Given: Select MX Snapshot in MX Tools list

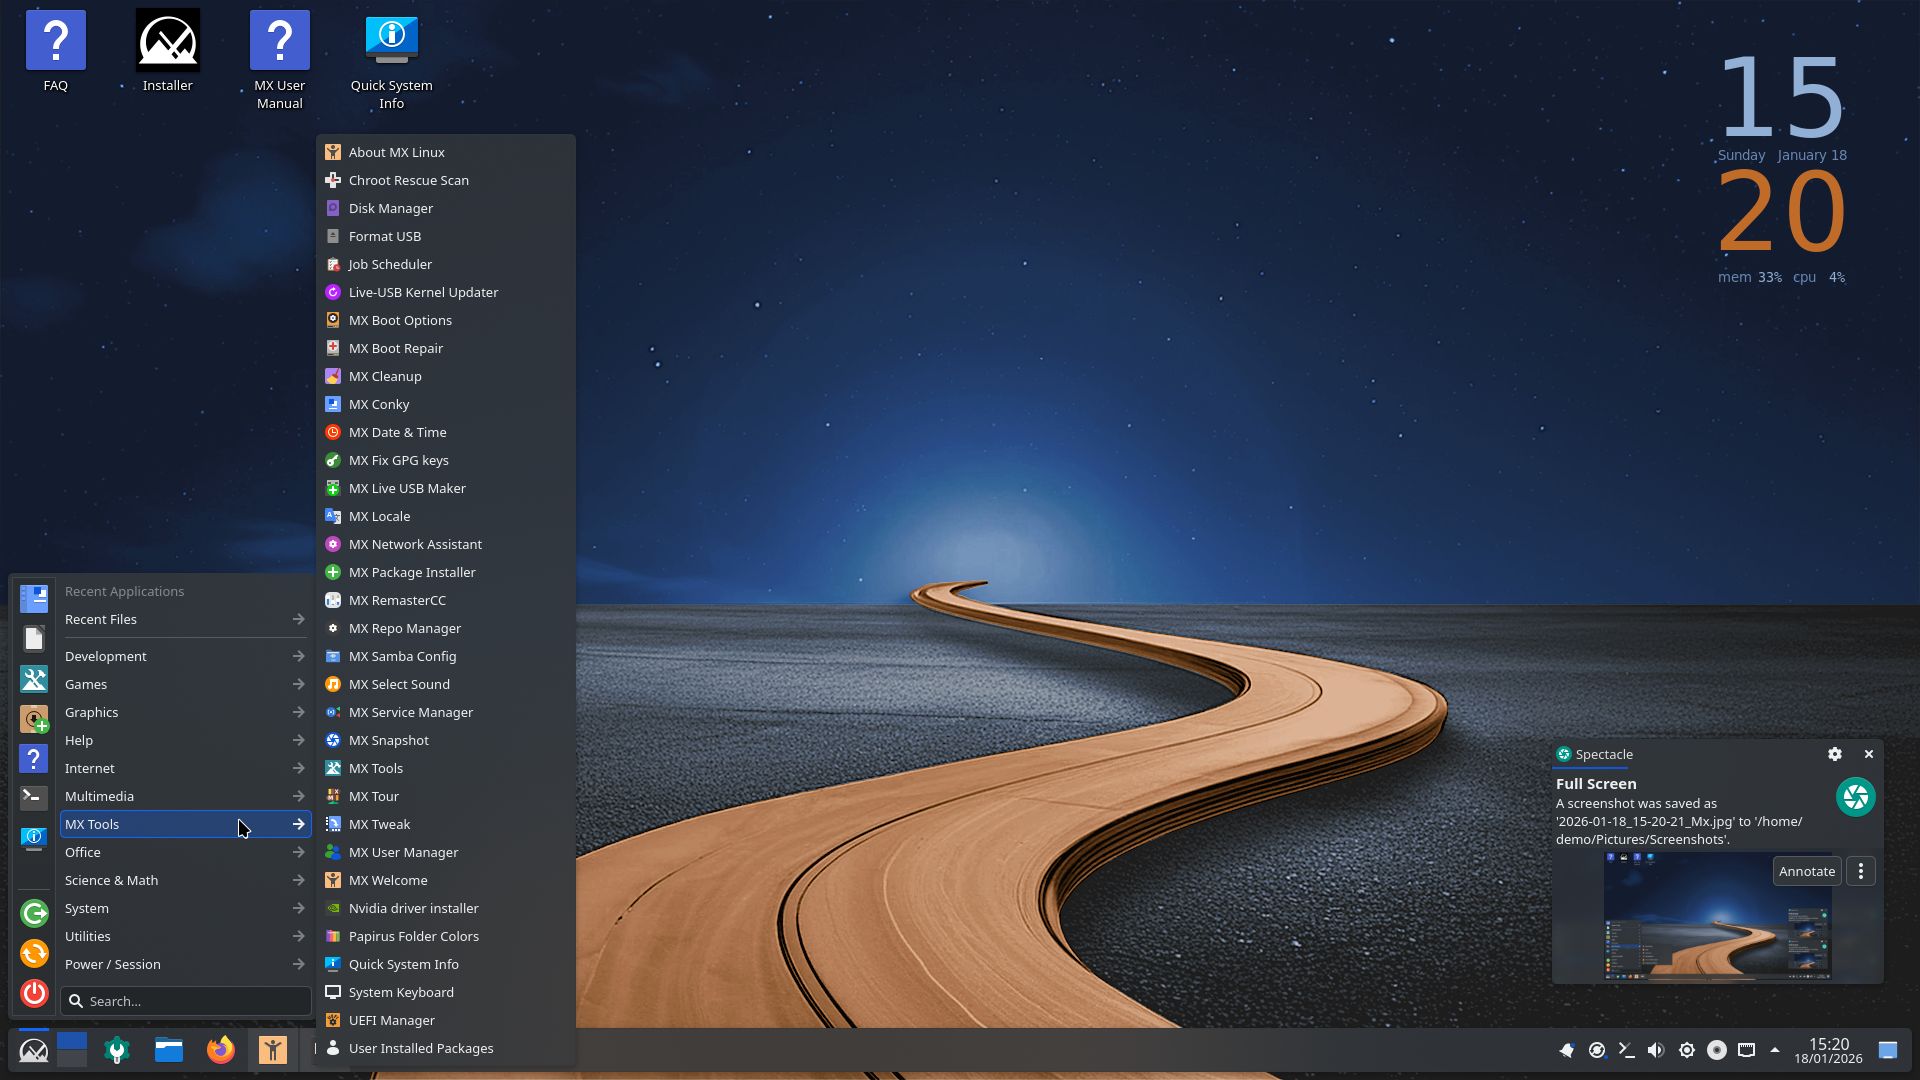Looking at the screenshot, I should pyautogui.click(x=389, y=740).
